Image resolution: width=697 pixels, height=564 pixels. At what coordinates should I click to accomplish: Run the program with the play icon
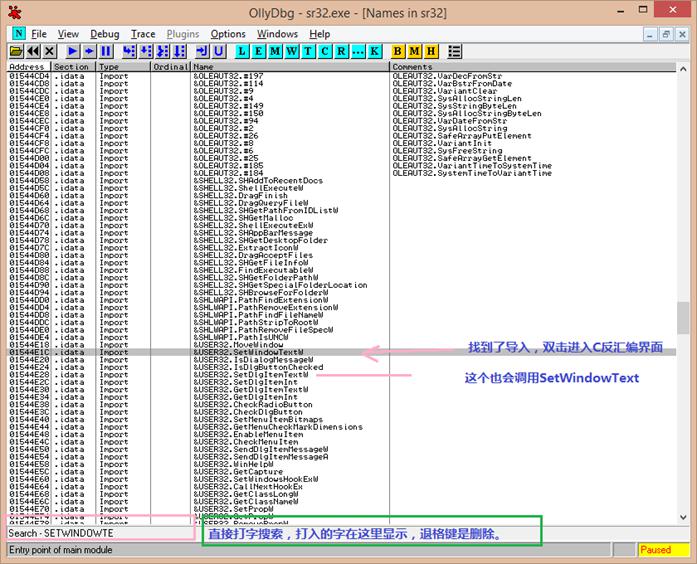[73, 52]
